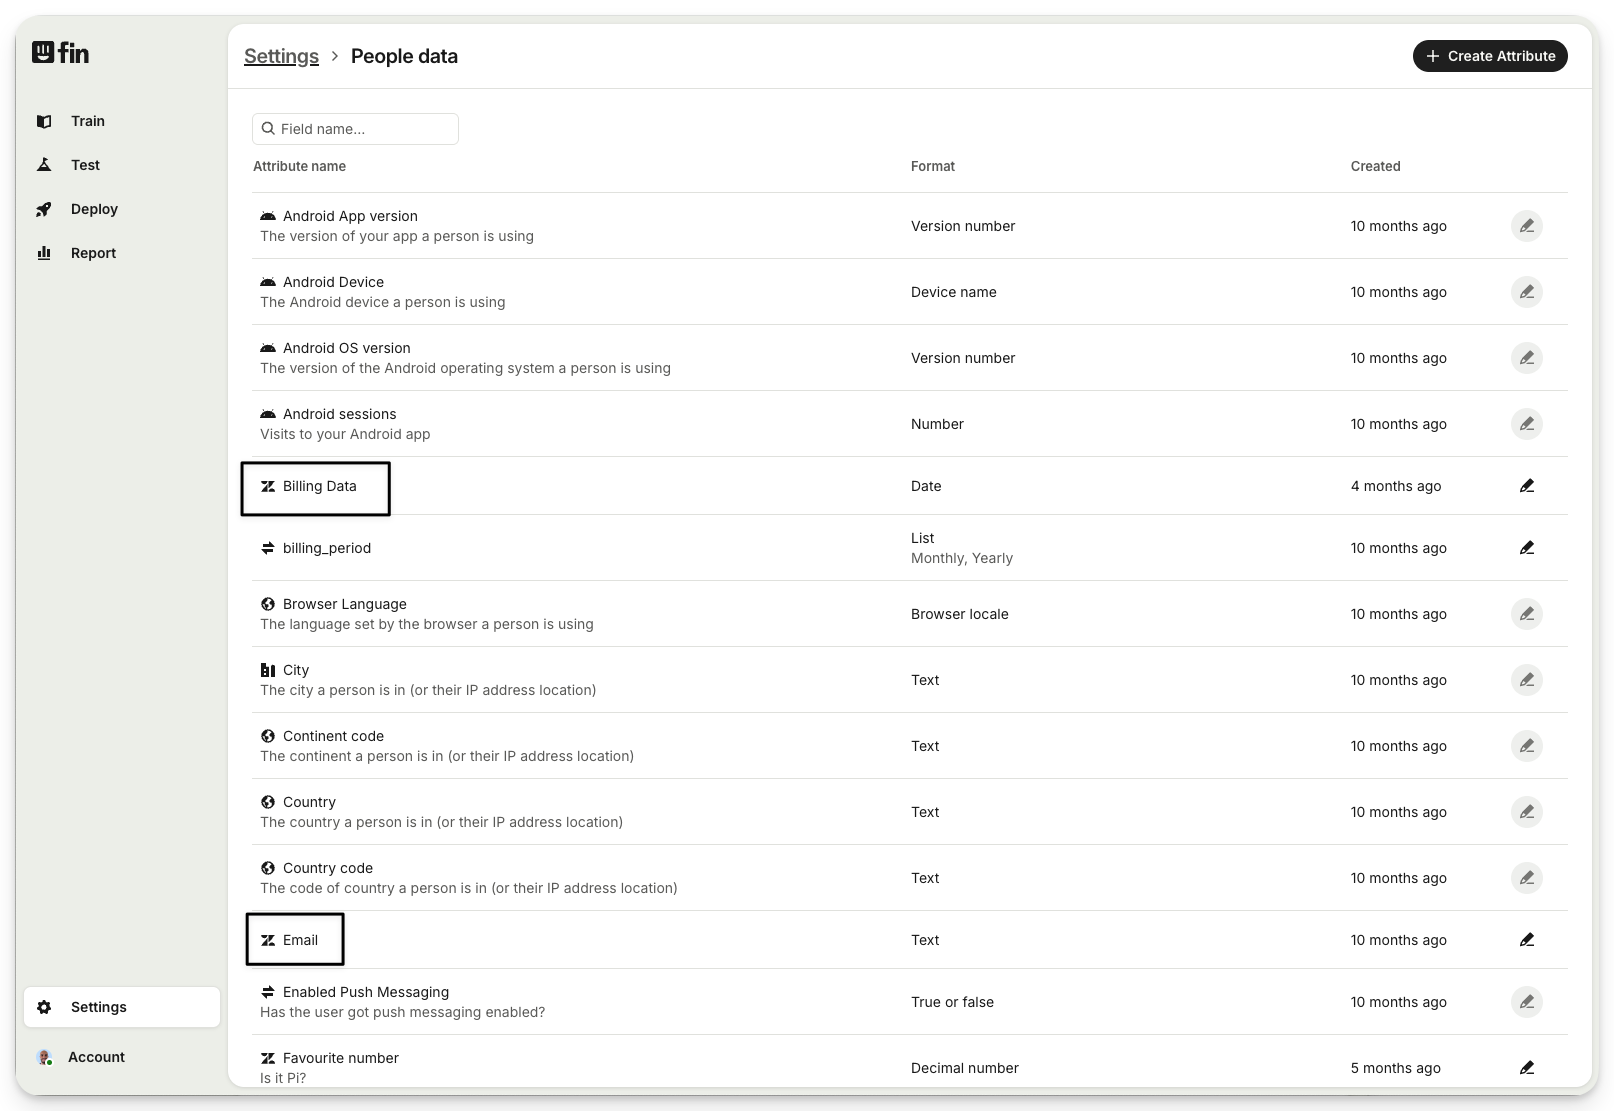Navigate to the Deploy section

point(94,209)
